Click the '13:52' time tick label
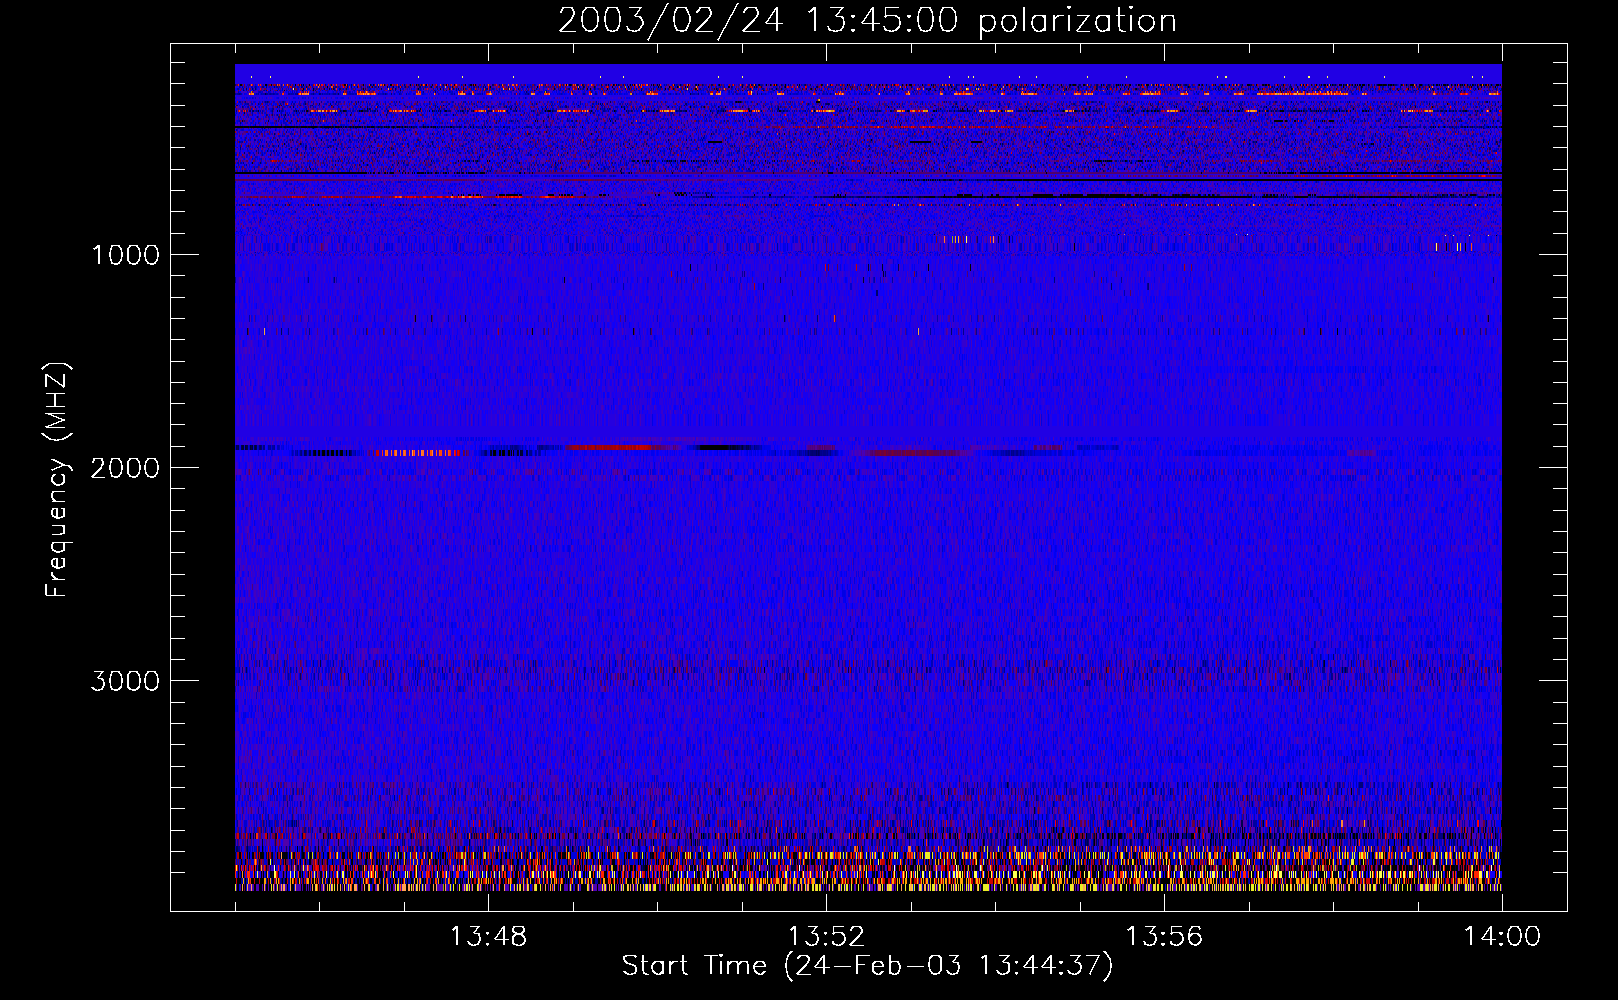 826,937
